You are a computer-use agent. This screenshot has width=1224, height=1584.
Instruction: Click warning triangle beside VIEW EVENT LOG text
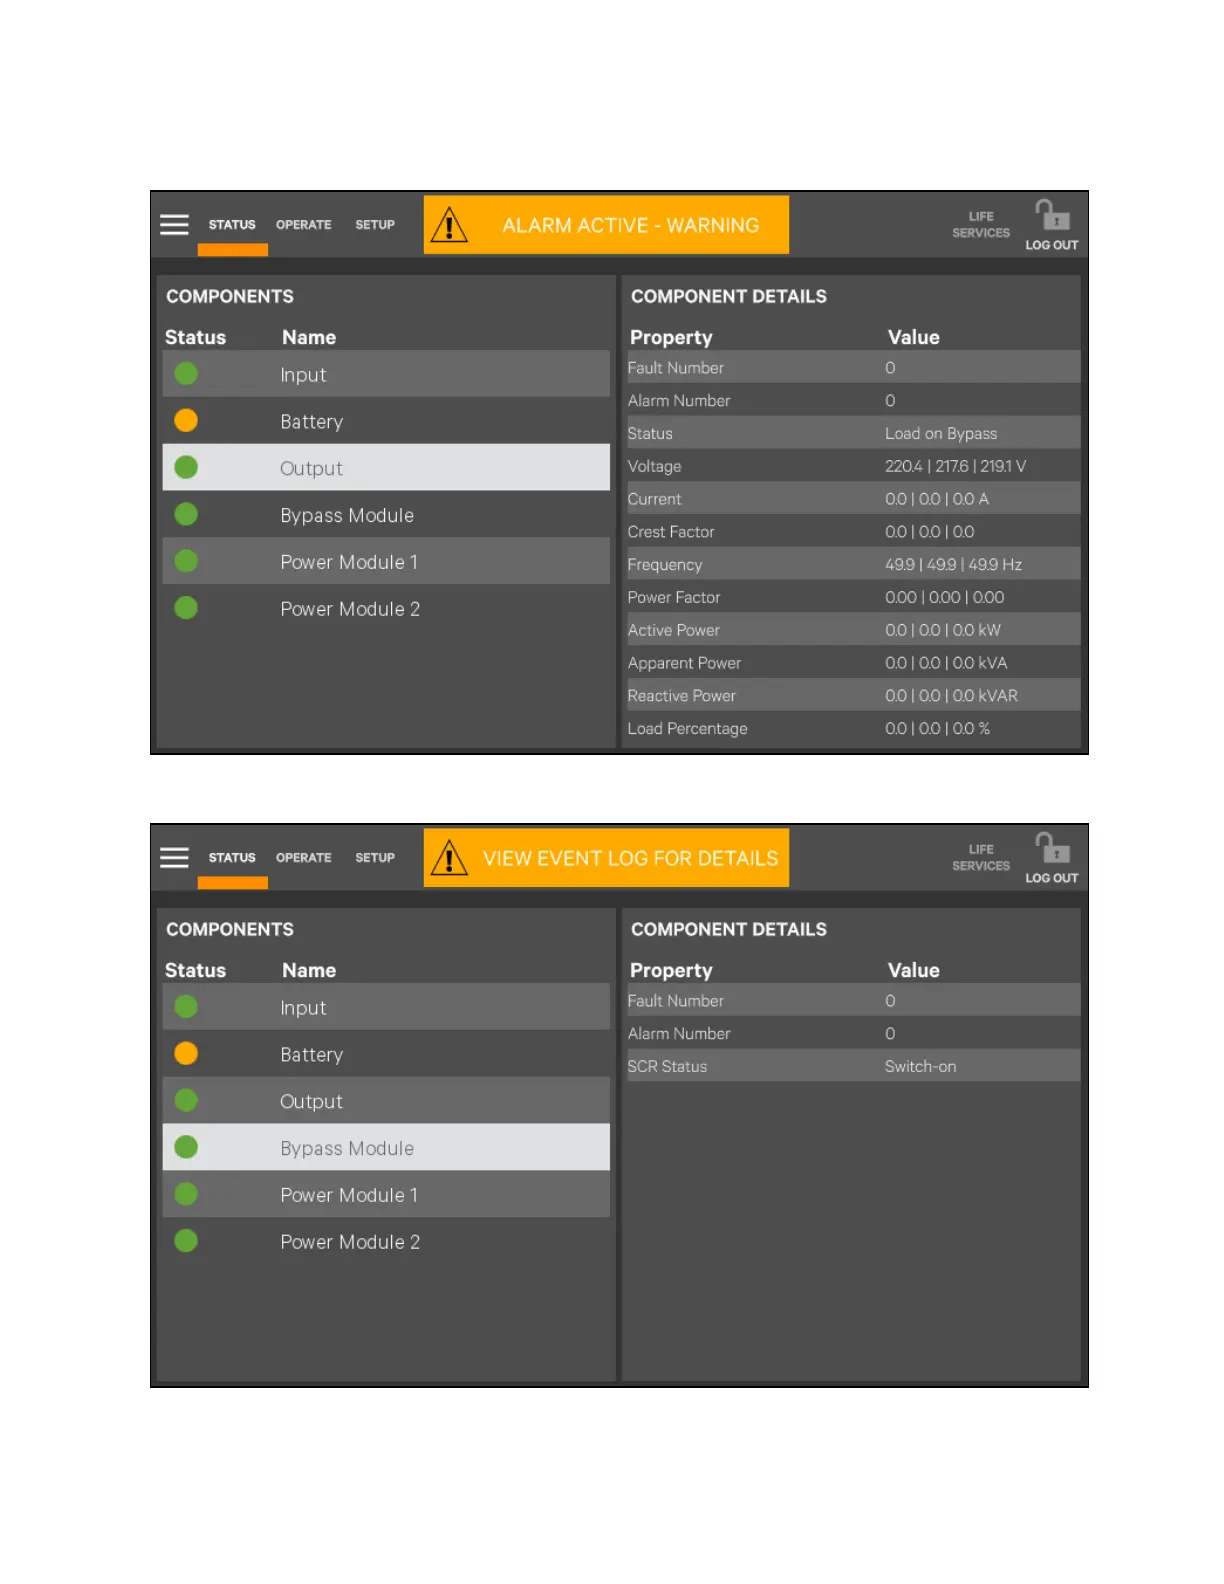click(x=450, y=859)
